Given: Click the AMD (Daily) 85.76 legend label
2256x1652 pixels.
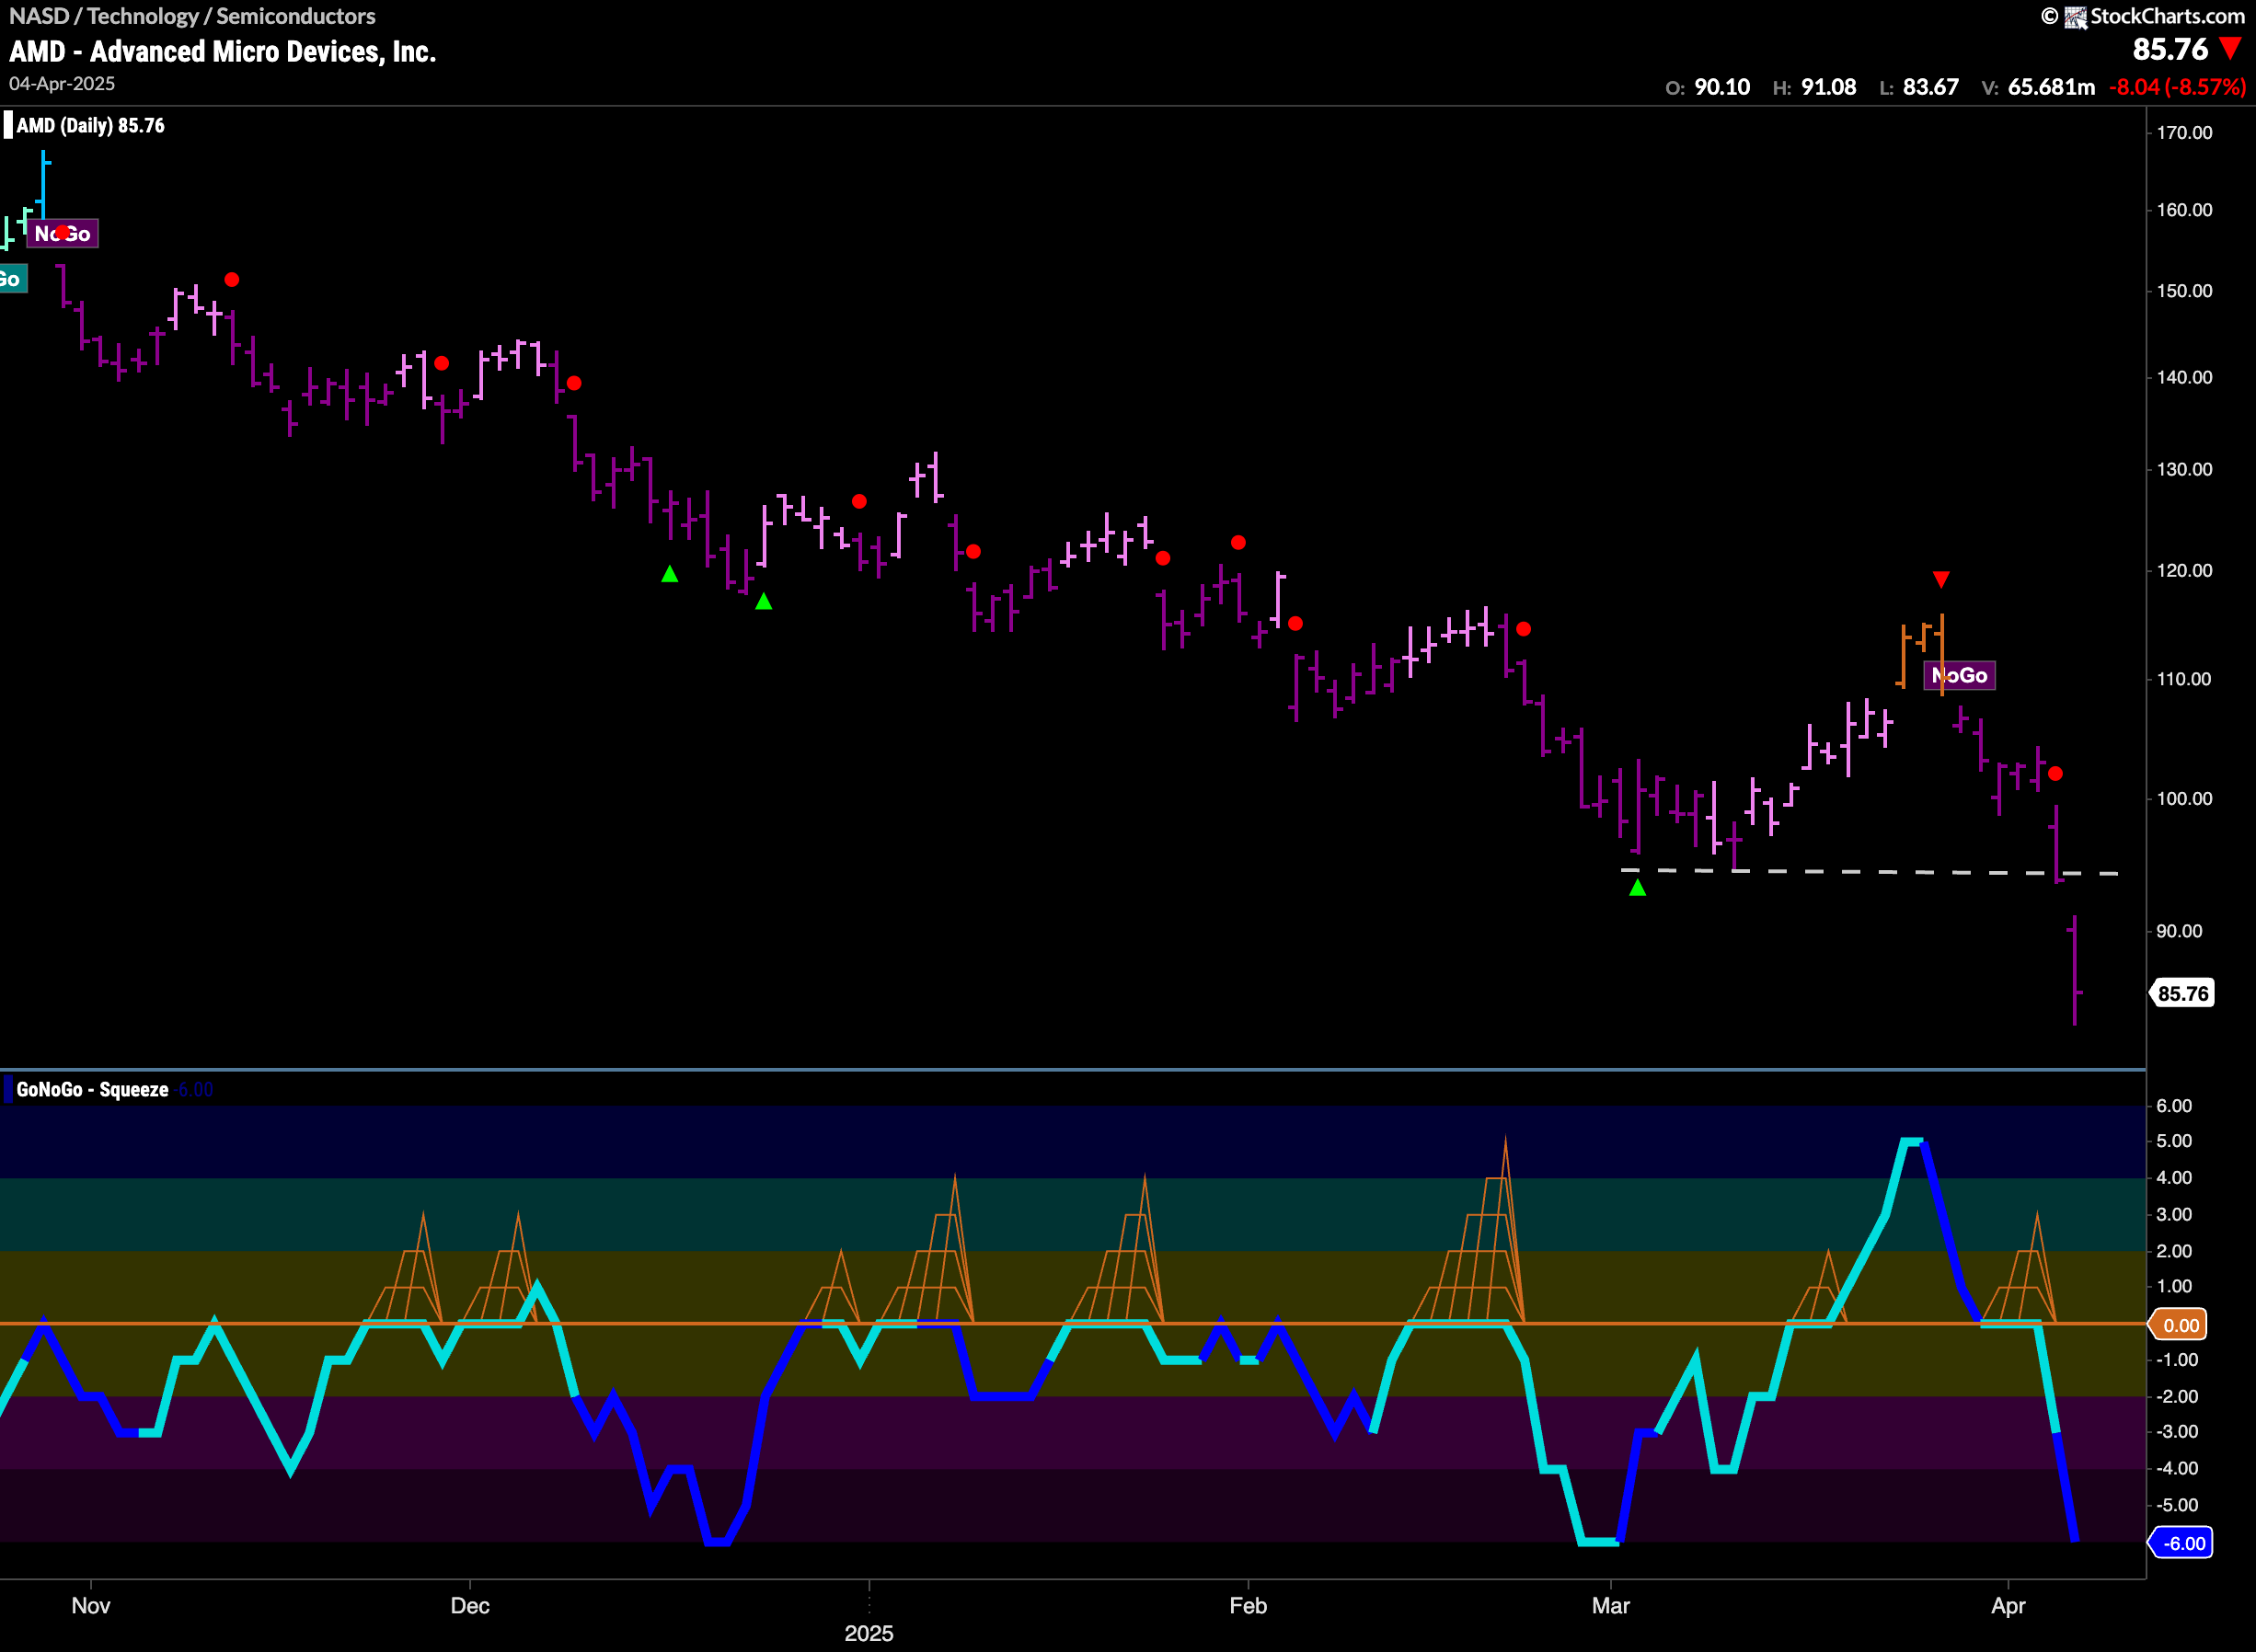Looking at the screenshot, I should point(90,126).
